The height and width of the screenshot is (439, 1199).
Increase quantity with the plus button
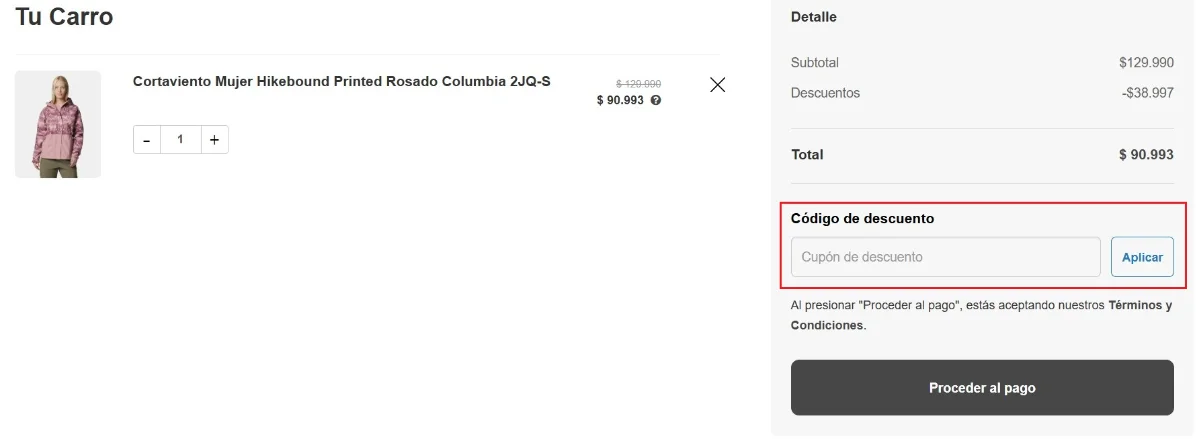click(x=214, y=140)
